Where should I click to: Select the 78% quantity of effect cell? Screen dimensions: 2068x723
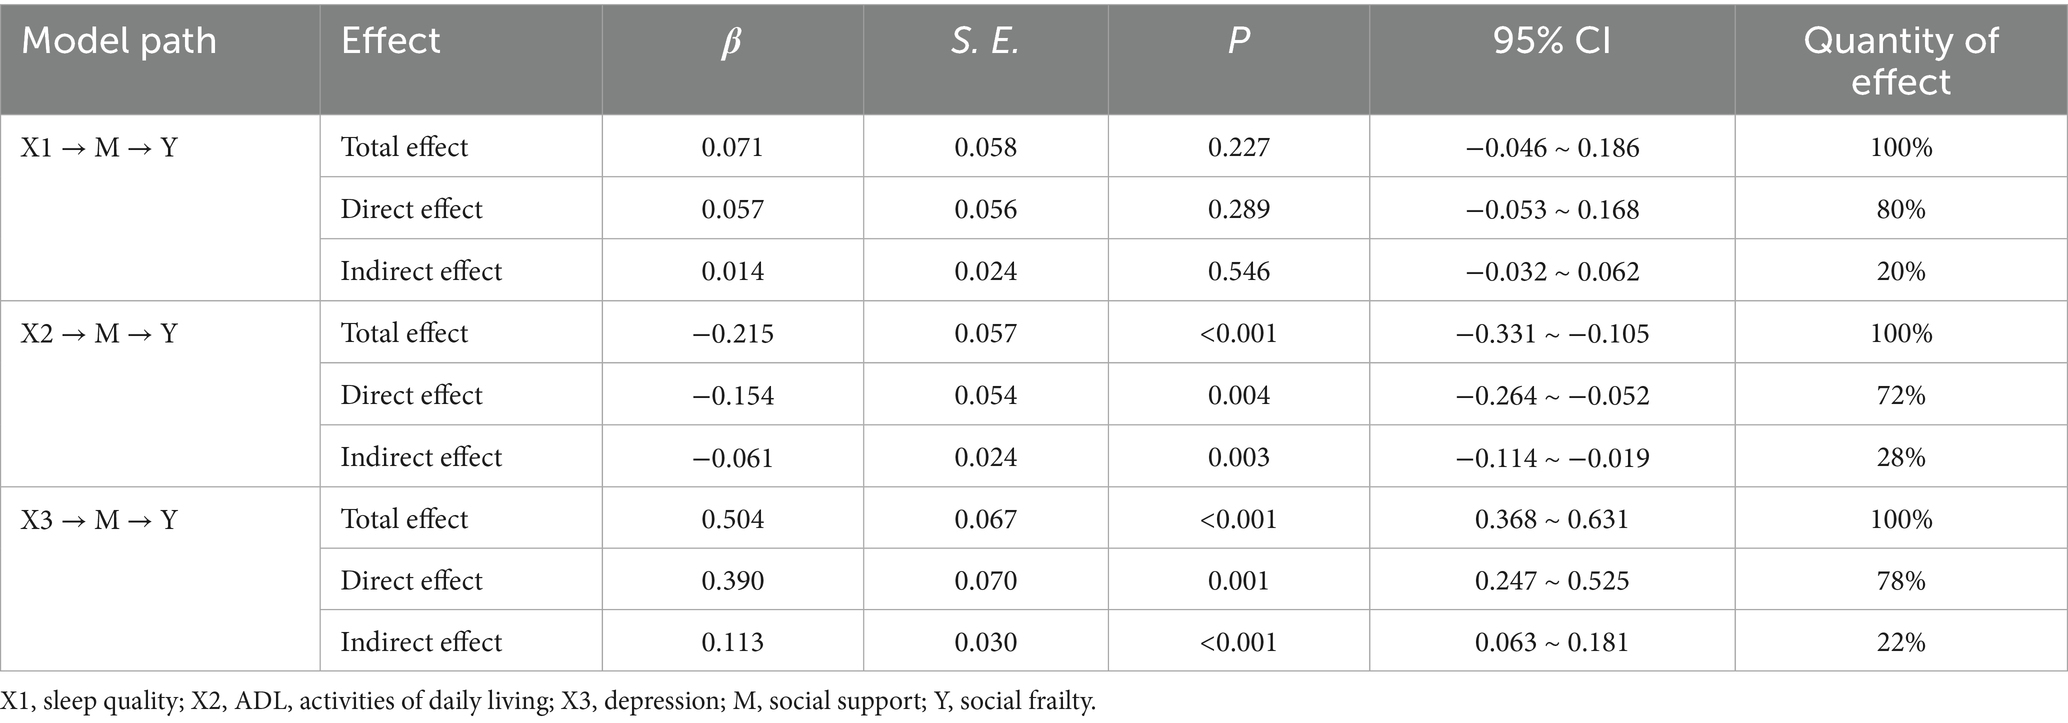pos(1900,581)
